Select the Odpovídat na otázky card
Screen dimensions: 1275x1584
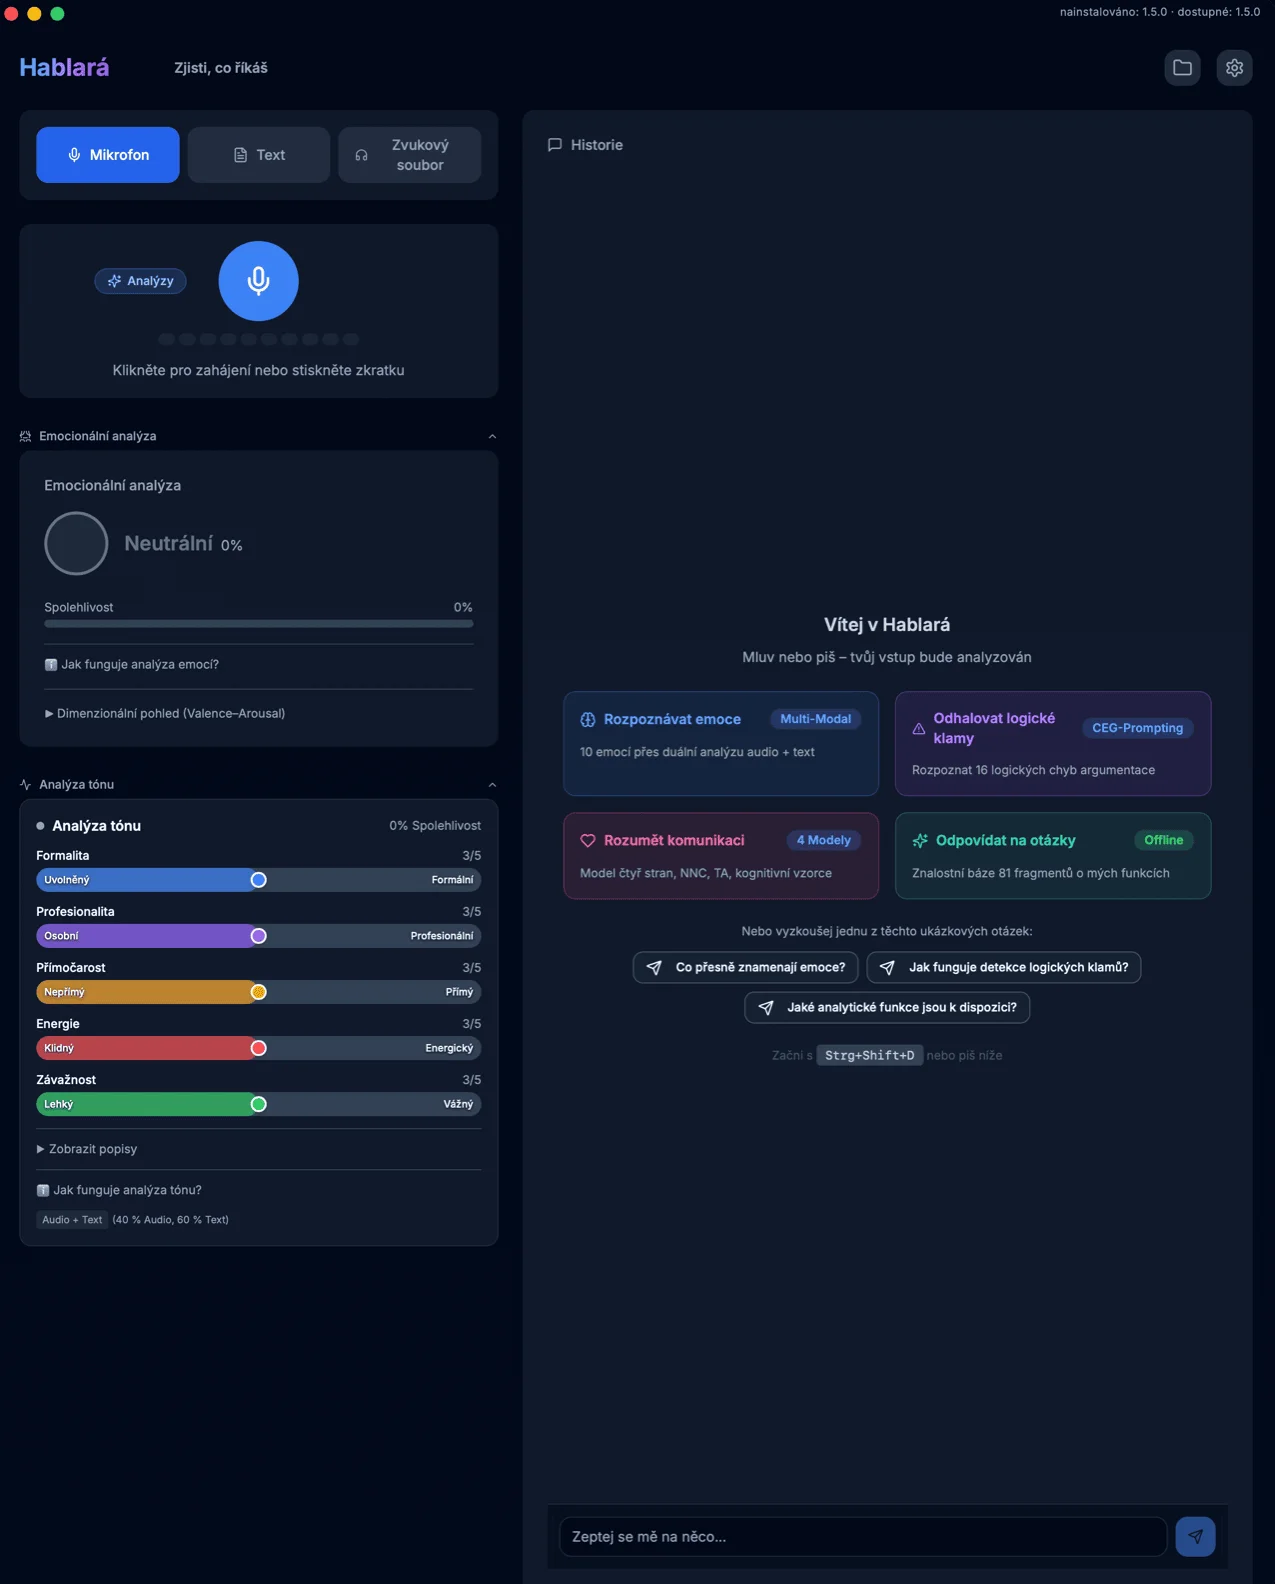point(1052,855)
